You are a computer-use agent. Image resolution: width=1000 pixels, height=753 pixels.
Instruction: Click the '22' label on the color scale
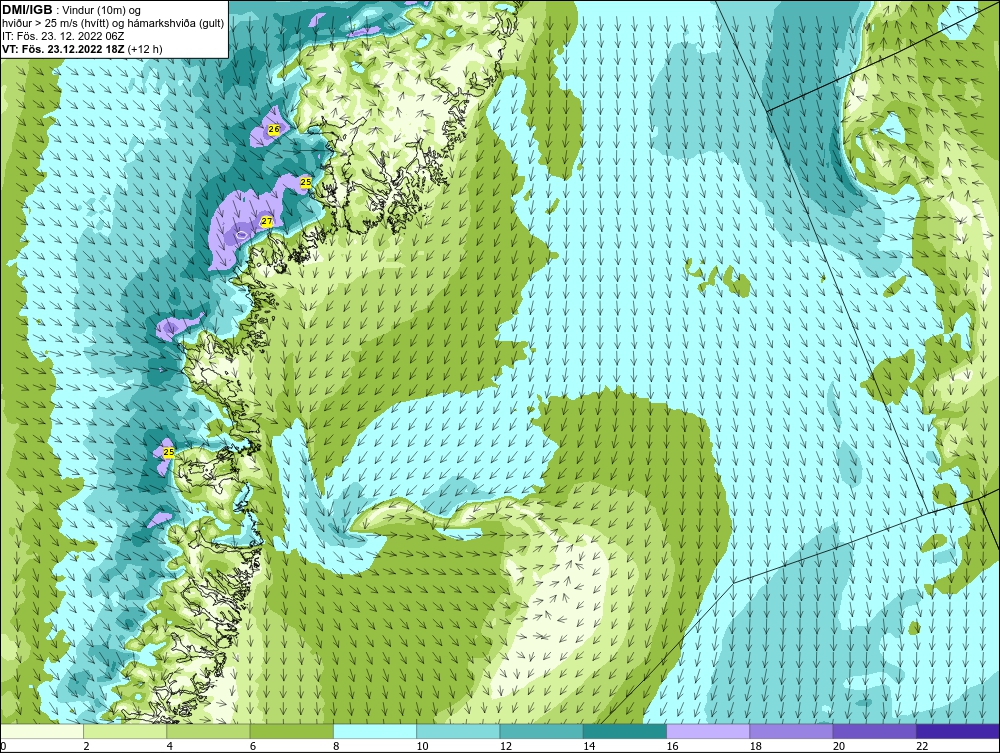922,747
